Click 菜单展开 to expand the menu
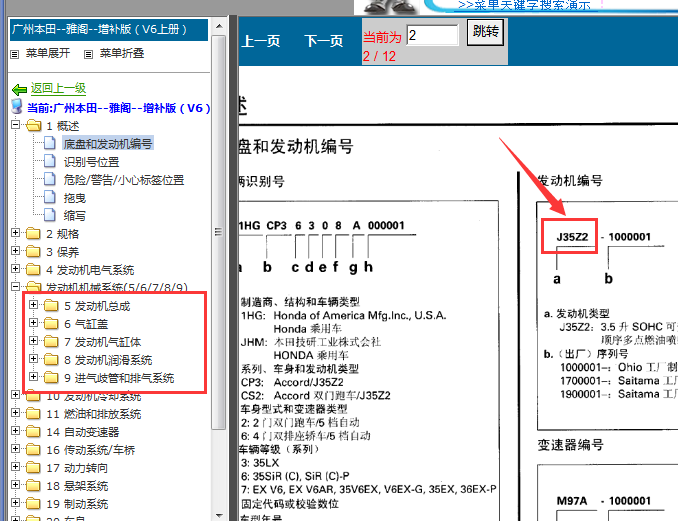The width and height of the screenshot is (678, 521). (x=48, y=53)
